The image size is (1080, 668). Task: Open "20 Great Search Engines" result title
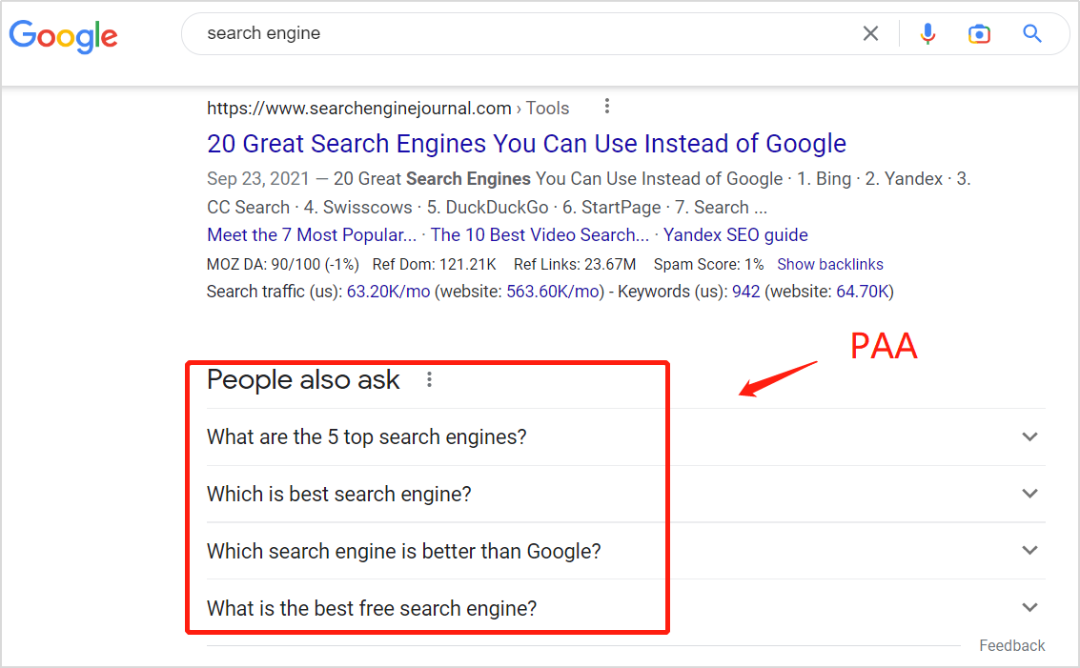(526, 144)
